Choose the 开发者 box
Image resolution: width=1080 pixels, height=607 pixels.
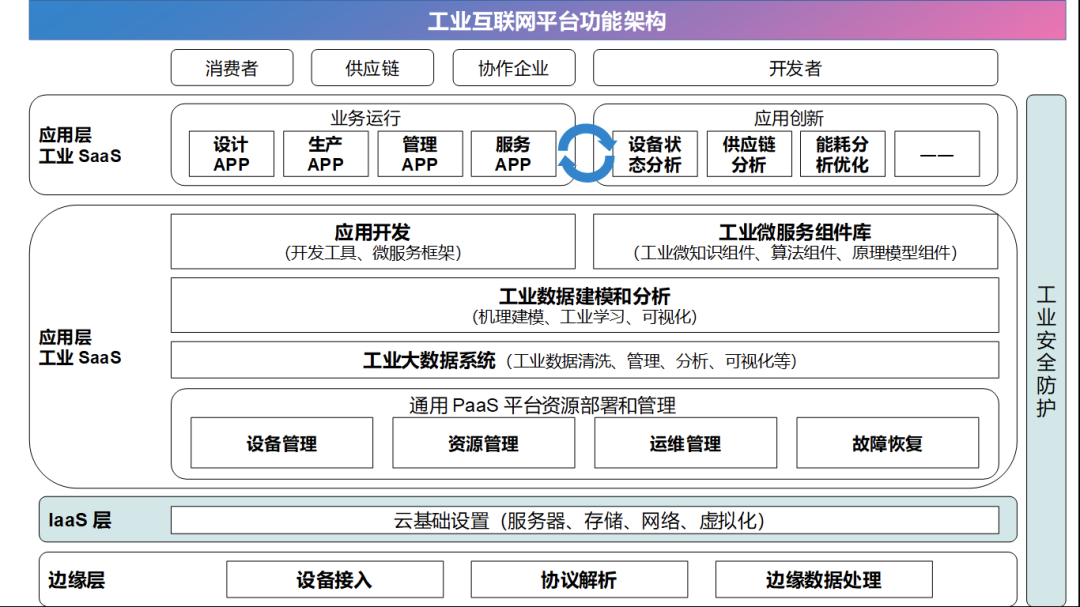point(795,68)
